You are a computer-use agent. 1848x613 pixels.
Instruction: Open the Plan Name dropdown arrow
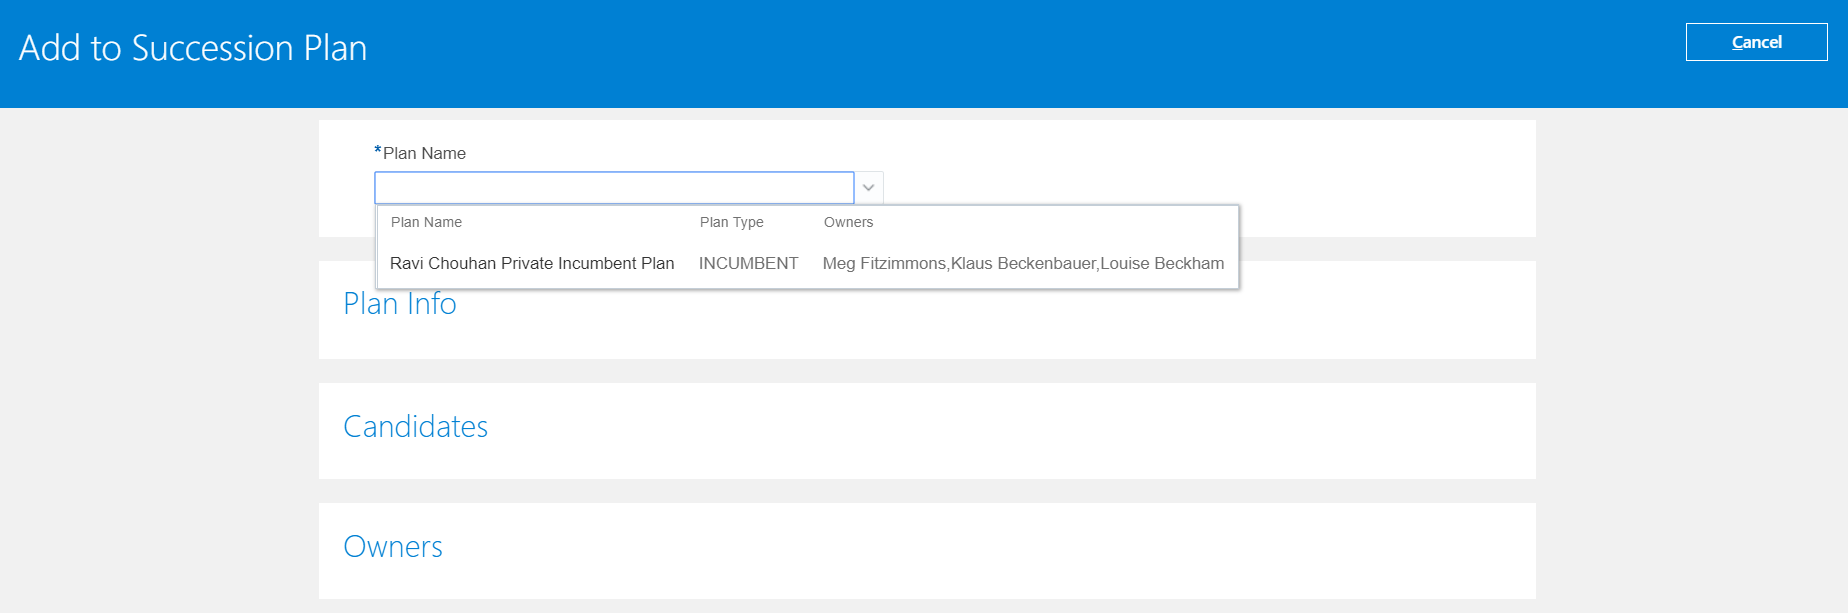pos(869,188)
